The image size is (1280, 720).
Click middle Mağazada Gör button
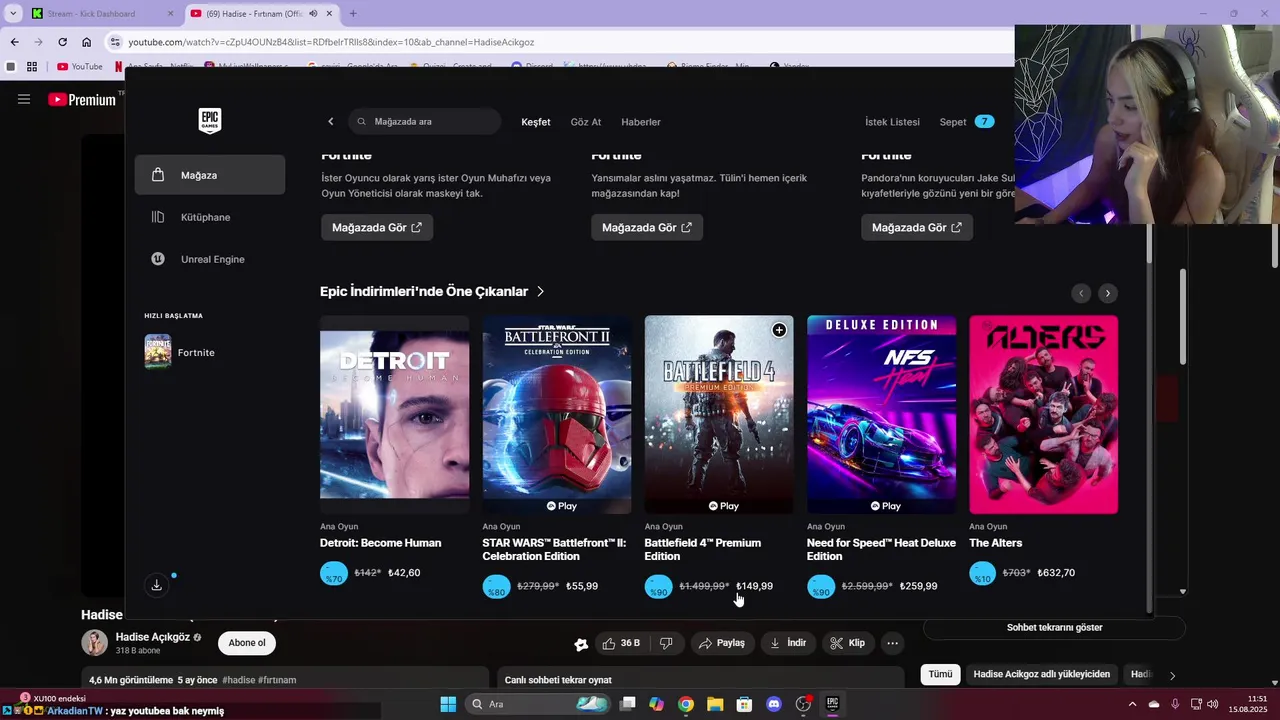647,227
